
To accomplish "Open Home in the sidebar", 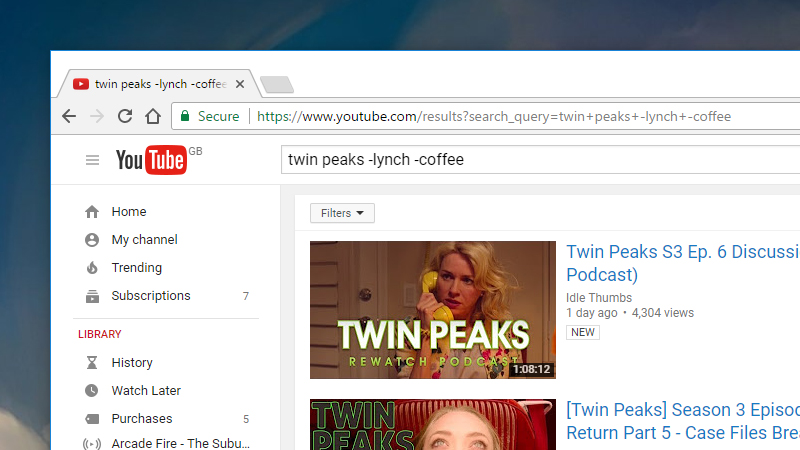I will [129, 212].
